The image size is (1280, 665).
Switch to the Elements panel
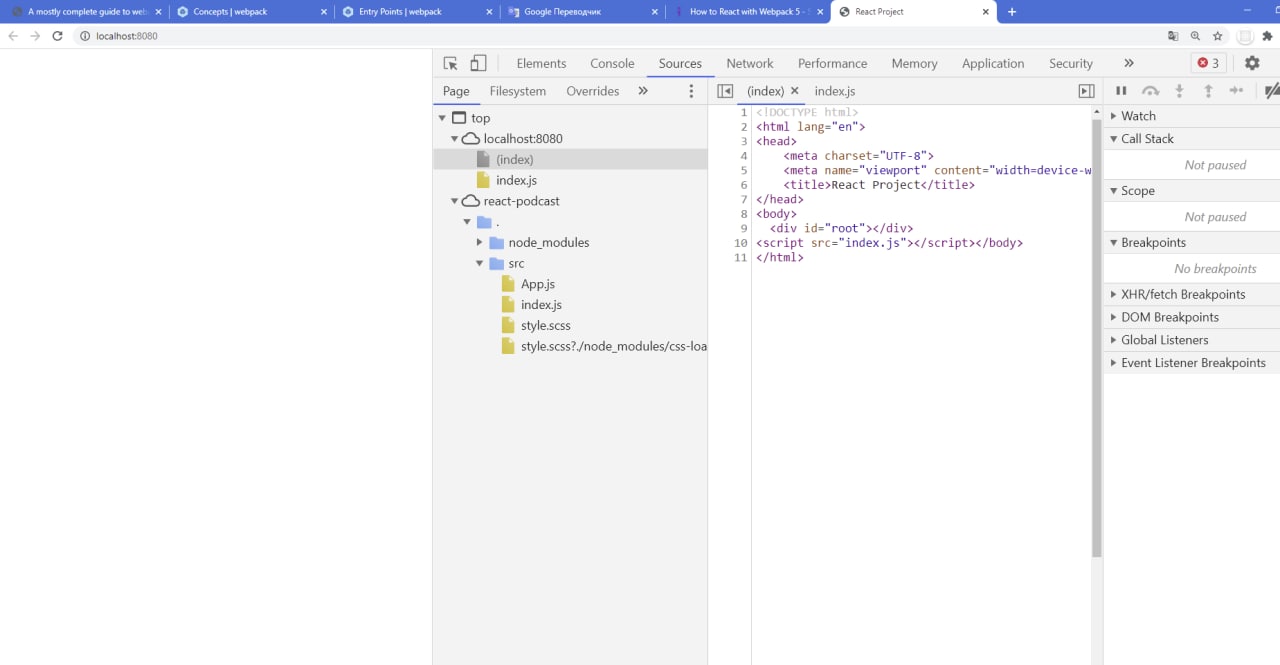point(541,63)
